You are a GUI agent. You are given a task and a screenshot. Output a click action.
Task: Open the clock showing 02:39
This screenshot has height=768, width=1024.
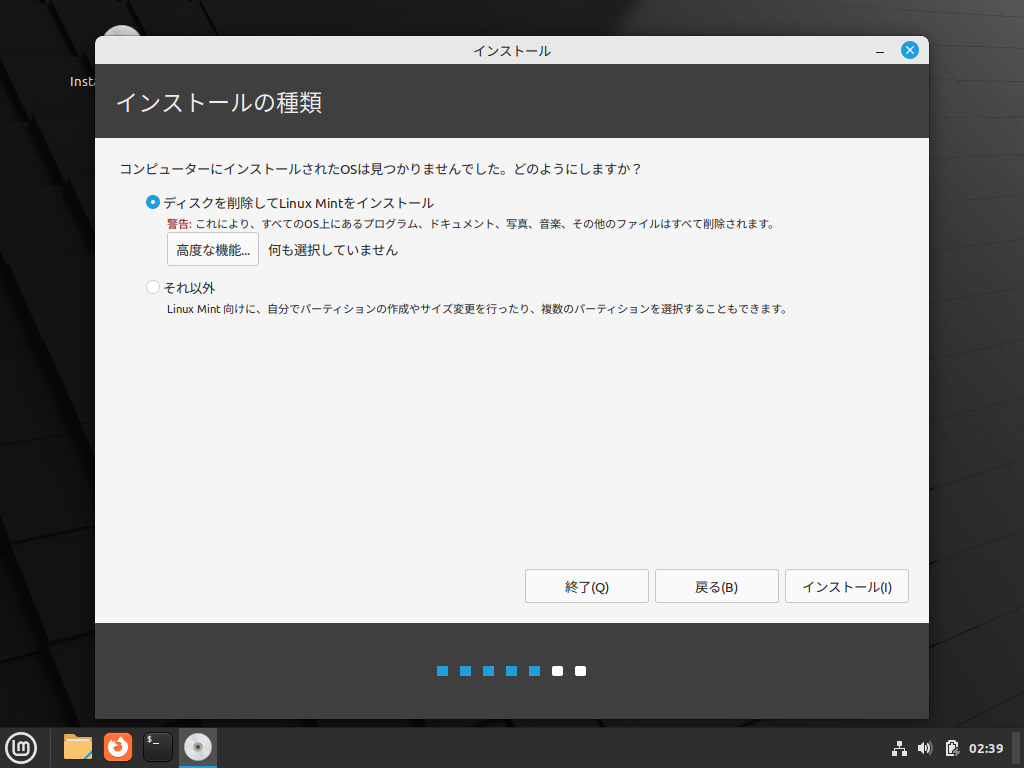[985, 748]
